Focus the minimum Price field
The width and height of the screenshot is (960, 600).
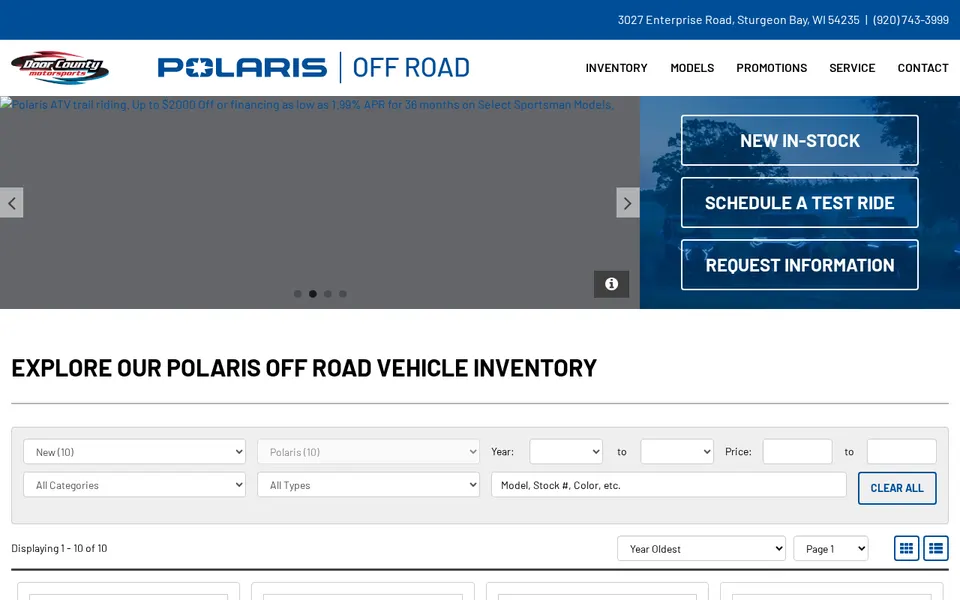(797, 452)
